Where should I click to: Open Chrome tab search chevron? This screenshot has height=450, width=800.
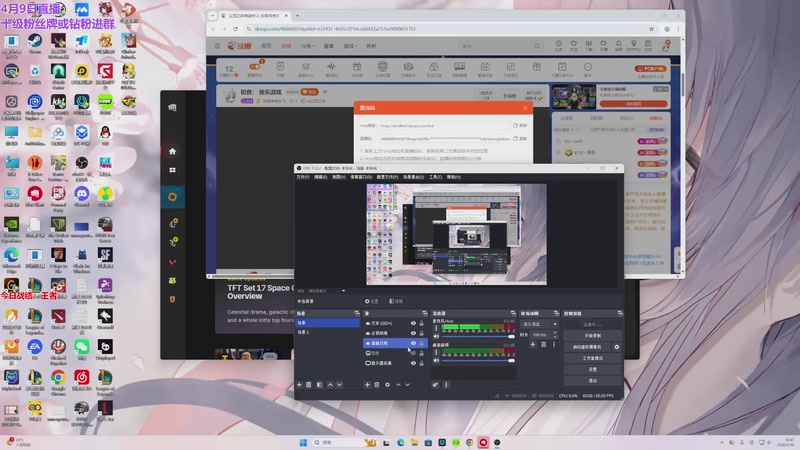(x=213, y=16)
